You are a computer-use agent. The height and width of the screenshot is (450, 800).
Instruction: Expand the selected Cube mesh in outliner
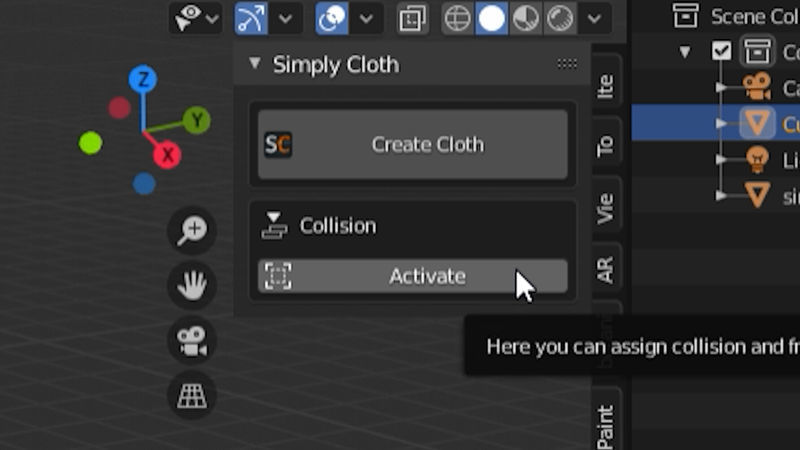[x=721, y=123]
